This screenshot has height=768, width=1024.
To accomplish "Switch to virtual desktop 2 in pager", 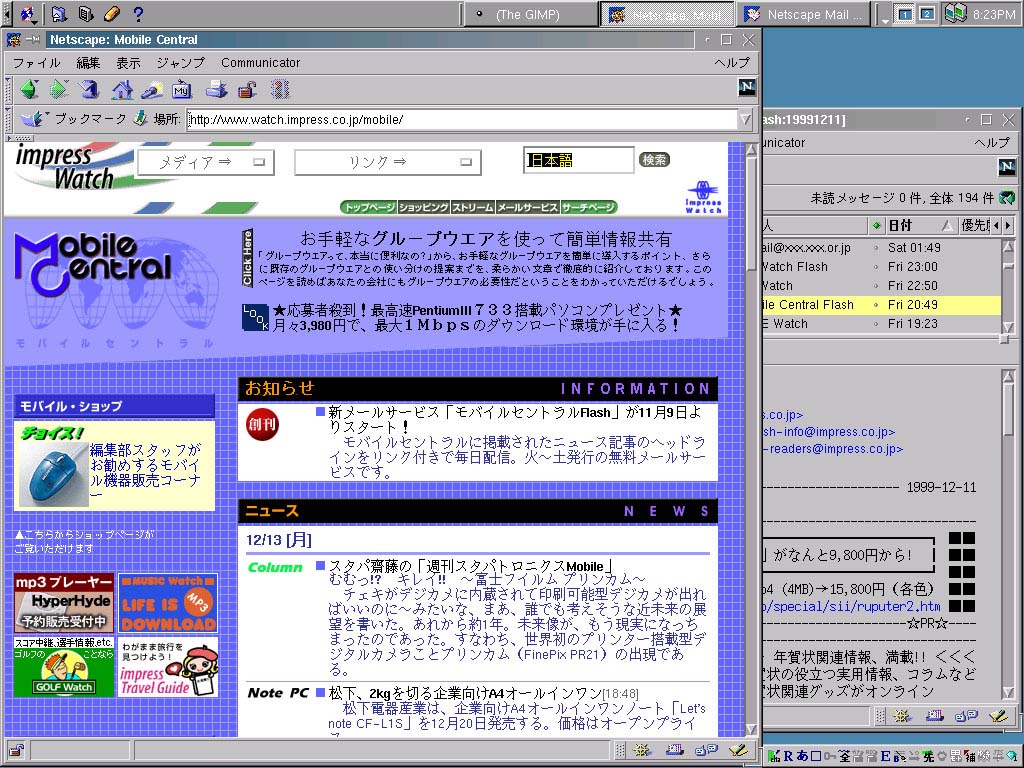I will 927,14.
